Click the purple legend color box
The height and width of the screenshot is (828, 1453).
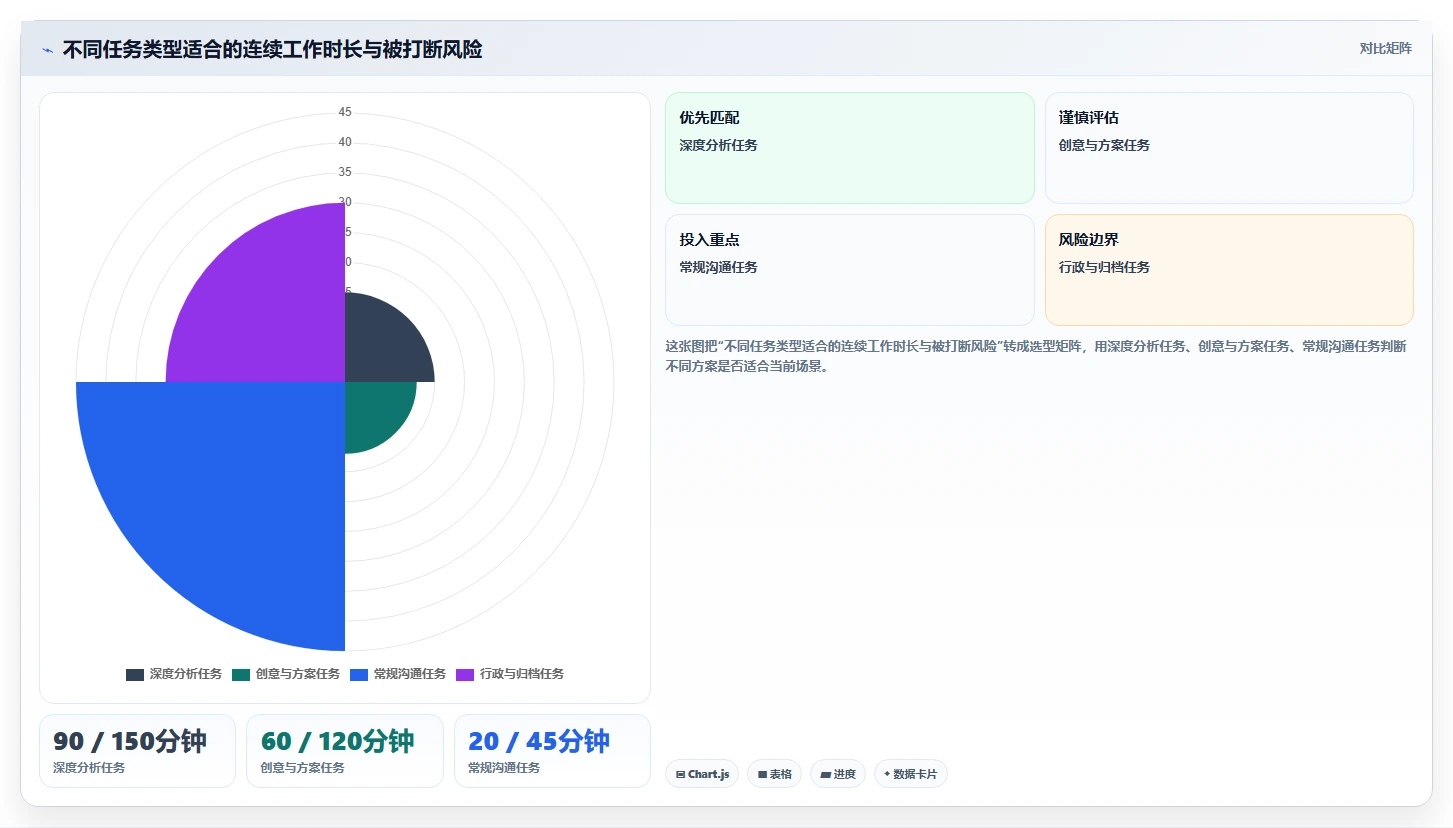465,675
